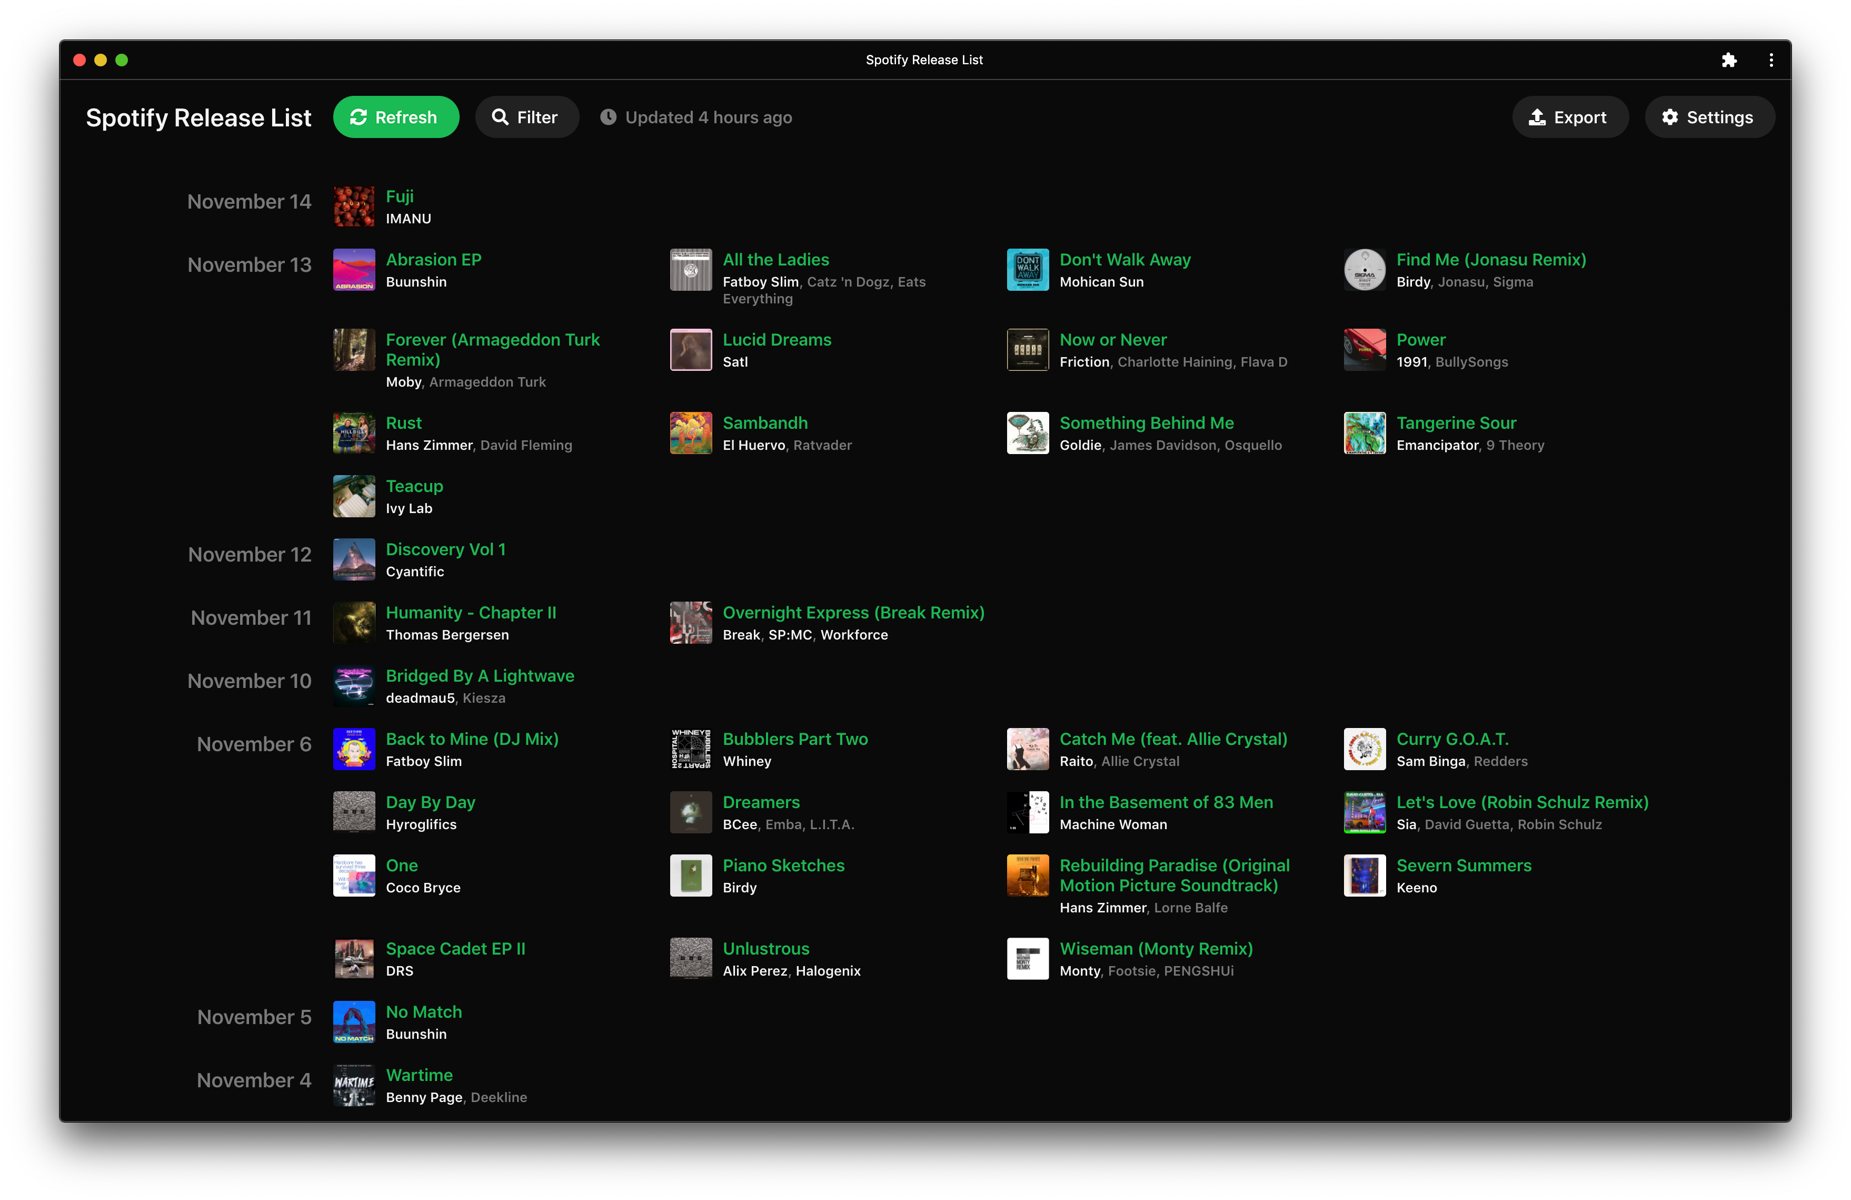Open the Unlustrous release link
This screenshot has height=1200, width=1851.
[x=766, y=948]
